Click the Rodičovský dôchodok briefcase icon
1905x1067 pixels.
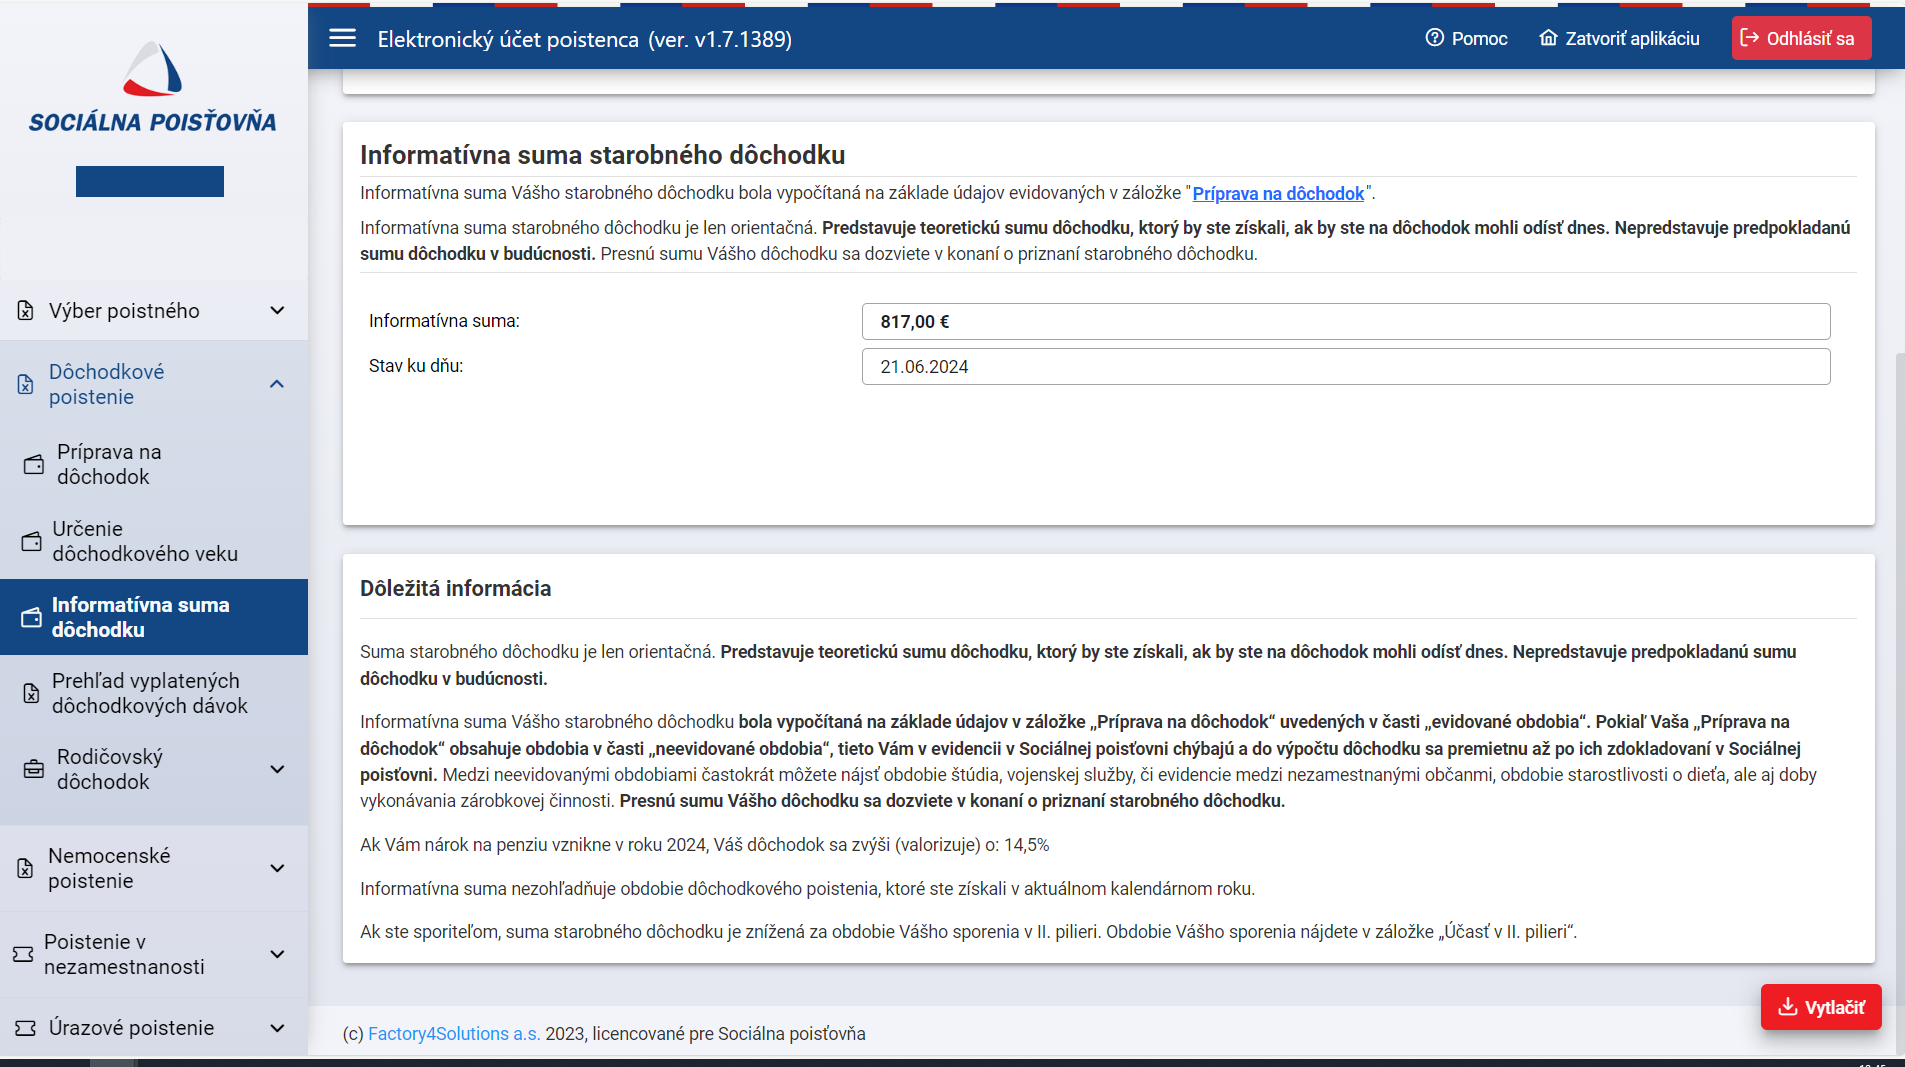click(33, 769)
